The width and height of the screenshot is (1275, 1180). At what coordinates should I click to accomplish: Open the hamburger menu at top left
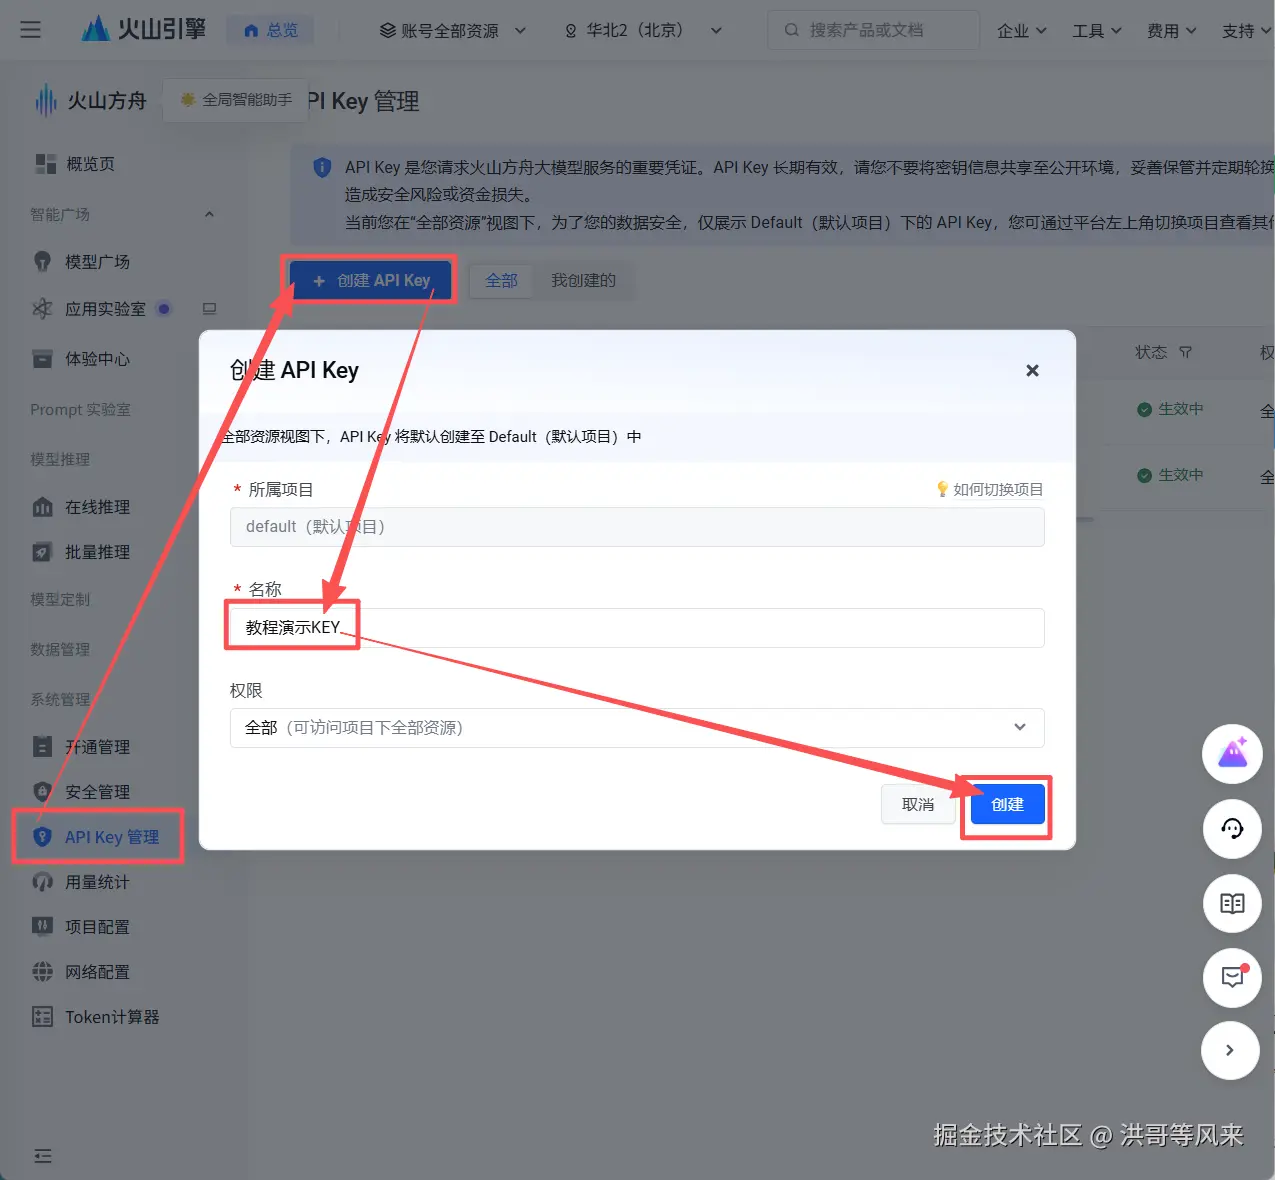31,30
